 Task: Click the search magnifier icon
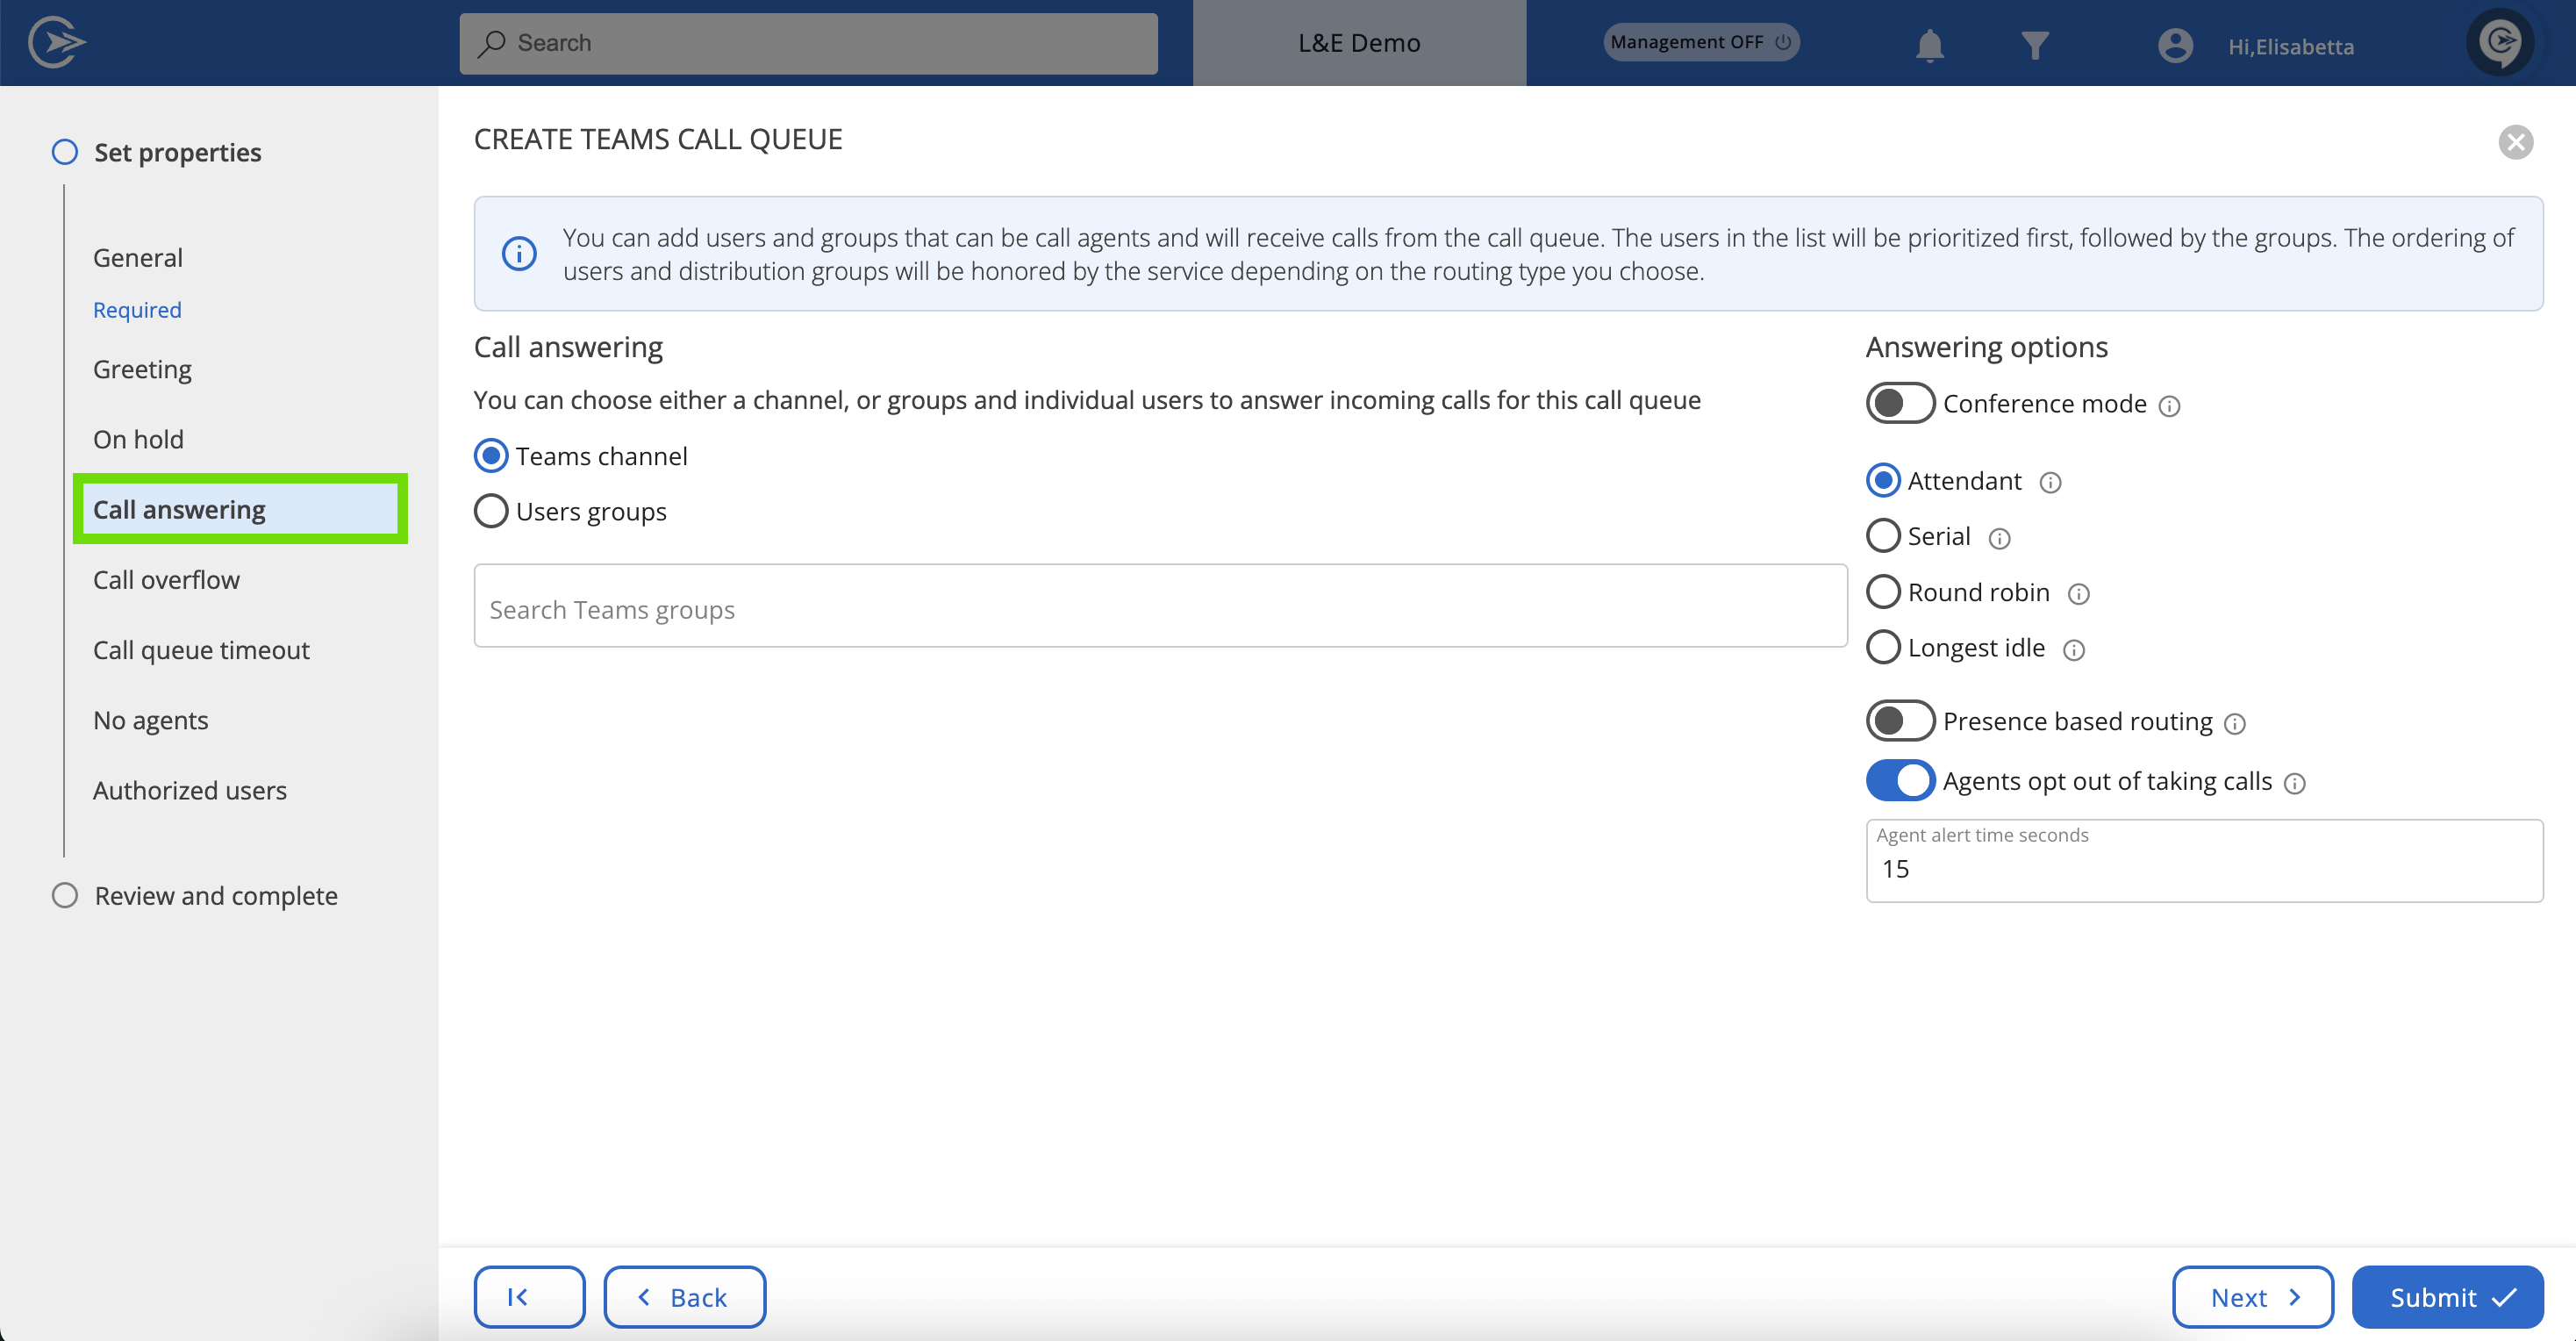point(491,43)
